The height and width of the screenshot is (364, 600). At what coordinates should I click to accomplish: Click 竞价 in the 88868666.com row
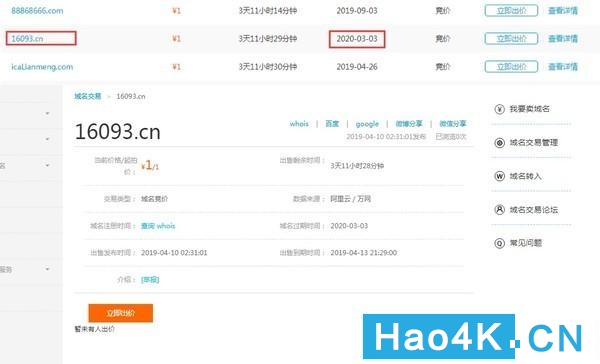coord(443,11)
